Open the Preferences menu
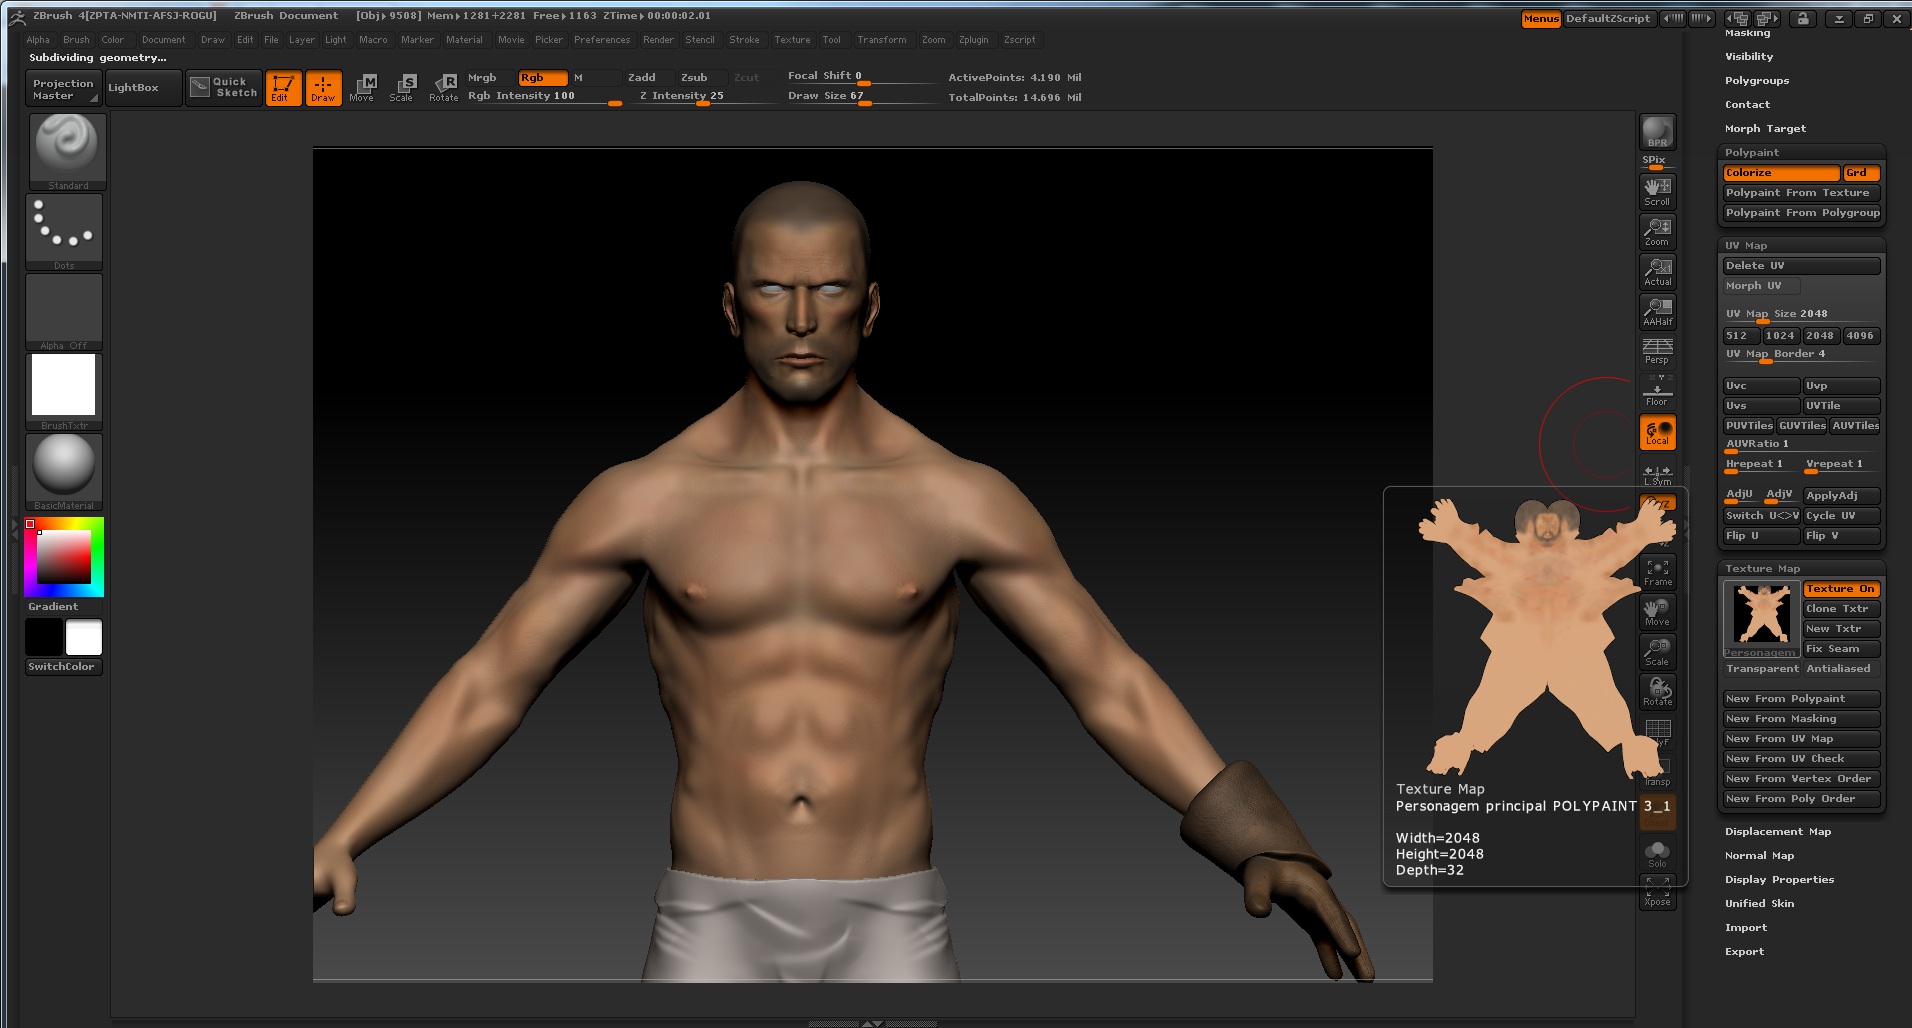1912x1028 pixels. coord(602,40)
